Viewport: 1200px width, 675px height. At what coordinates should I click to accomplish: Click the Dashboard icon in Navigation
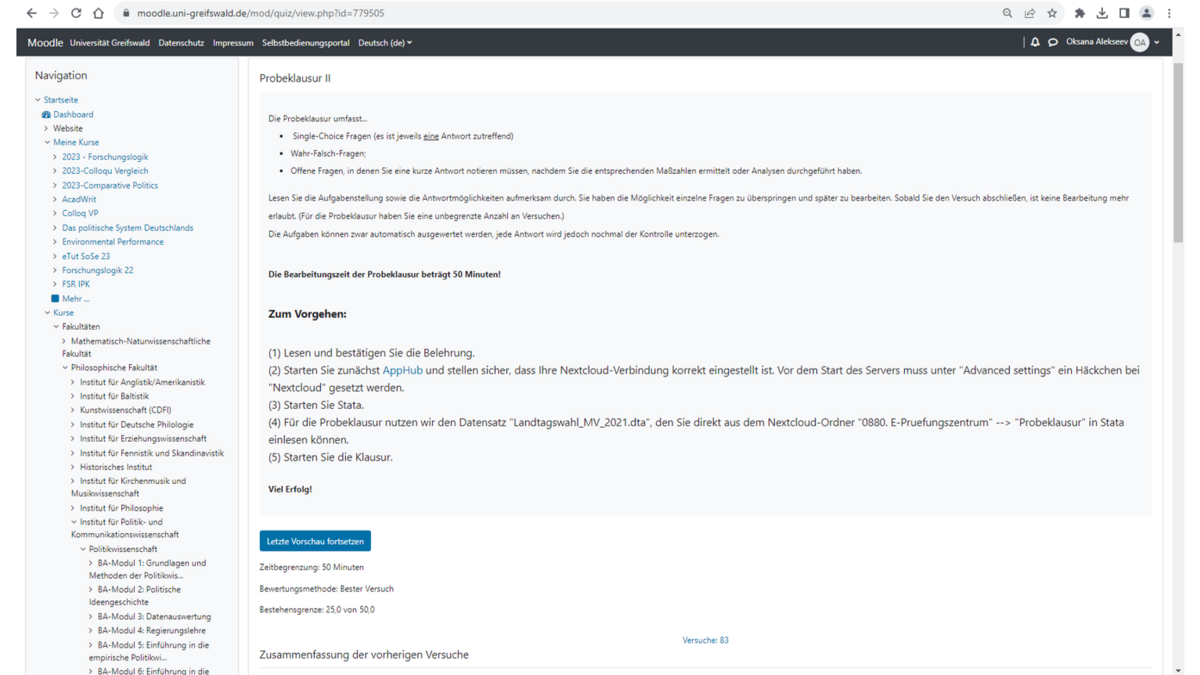[46, 114]
